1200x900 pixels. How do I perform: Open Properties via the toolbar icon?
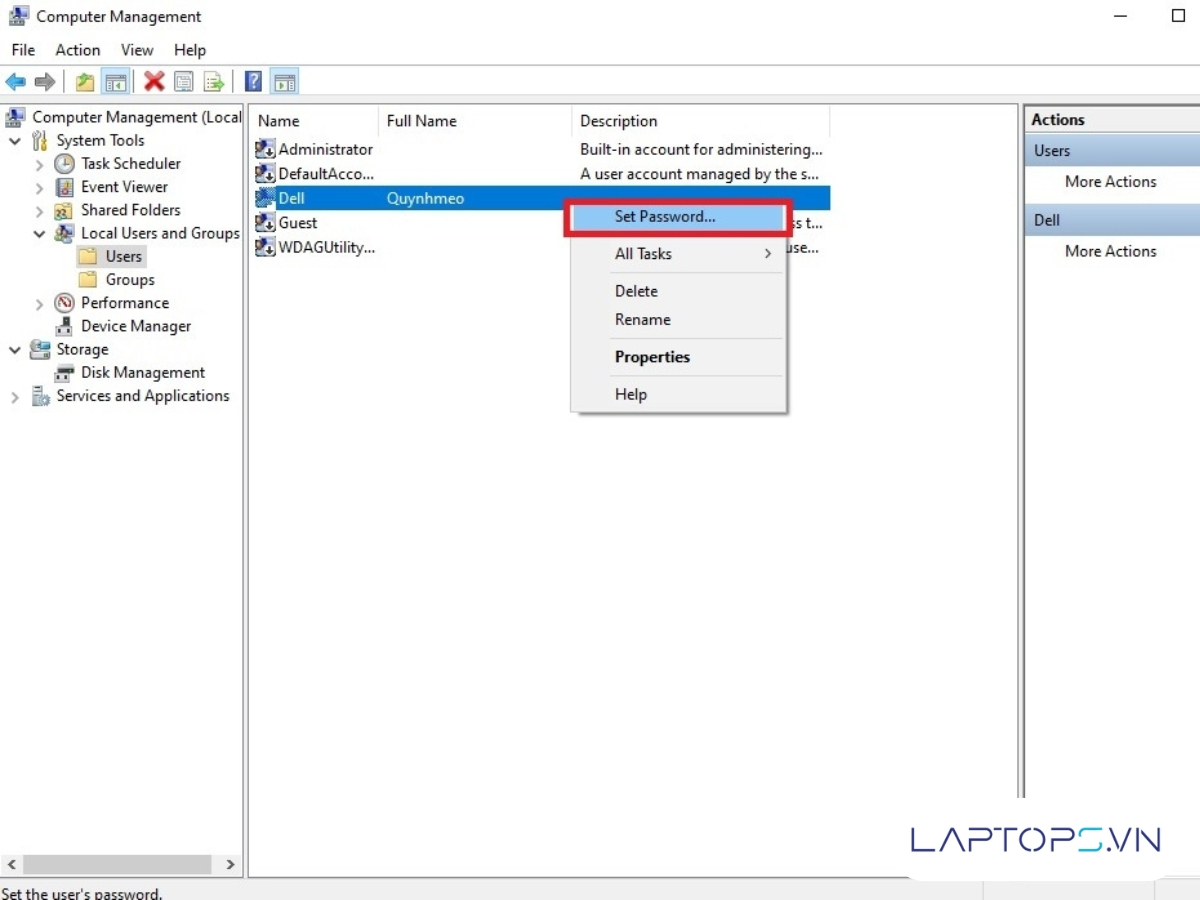click(x=184, y=82)
